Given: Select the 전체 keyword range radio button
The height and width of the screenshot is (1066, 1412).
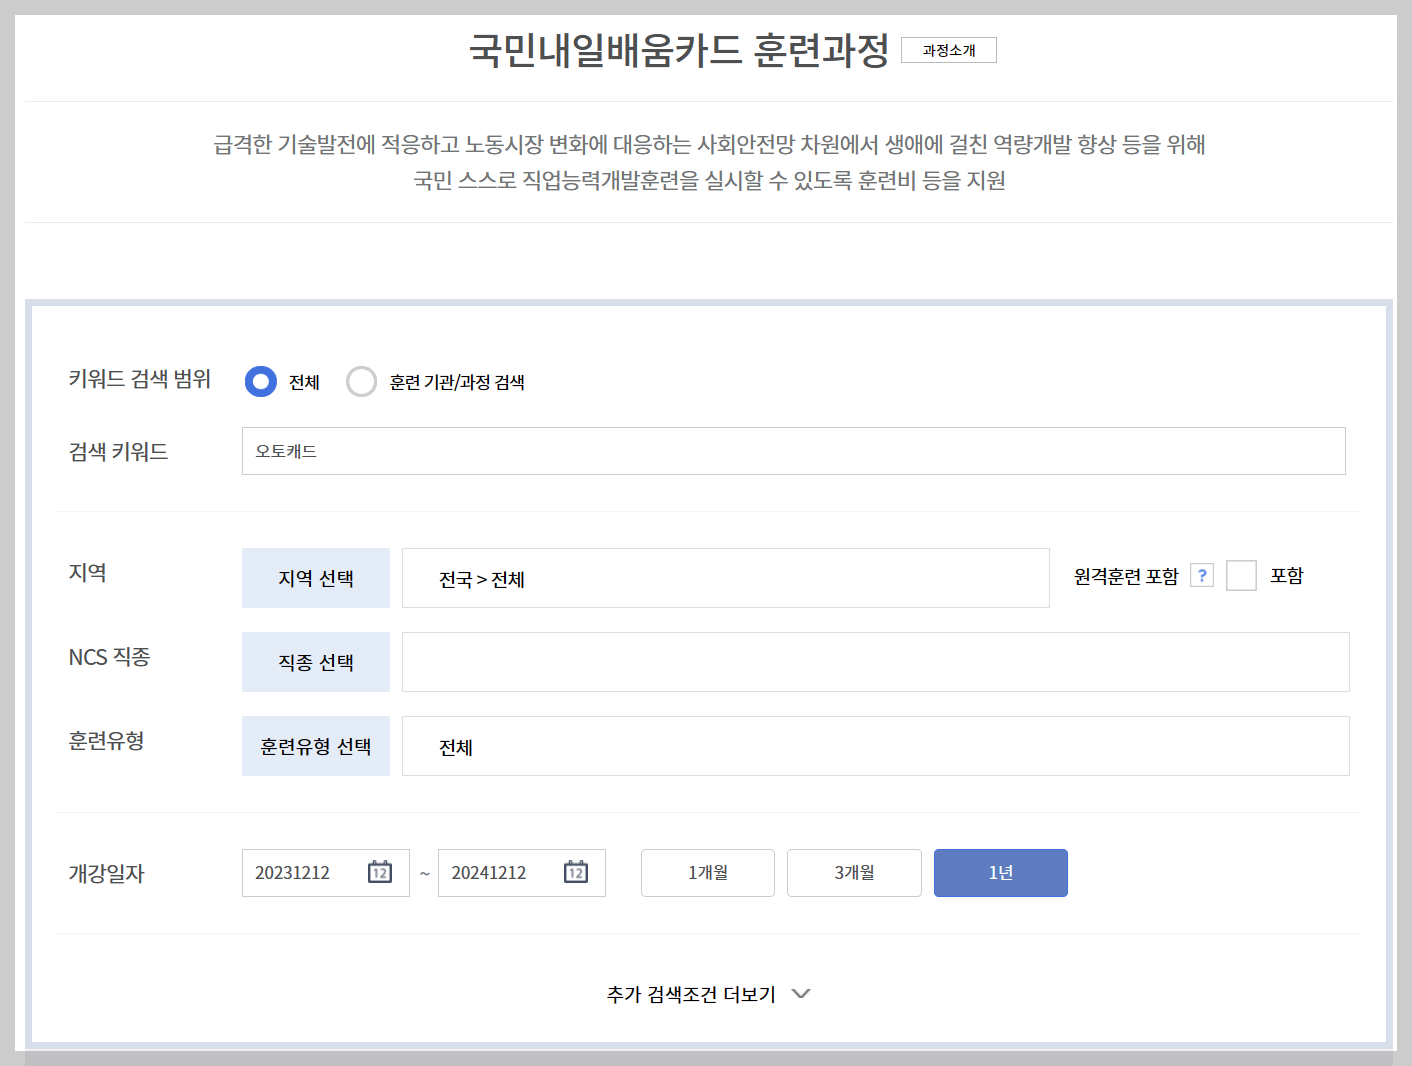Looking at the screenshot, I should coord(261,381).
